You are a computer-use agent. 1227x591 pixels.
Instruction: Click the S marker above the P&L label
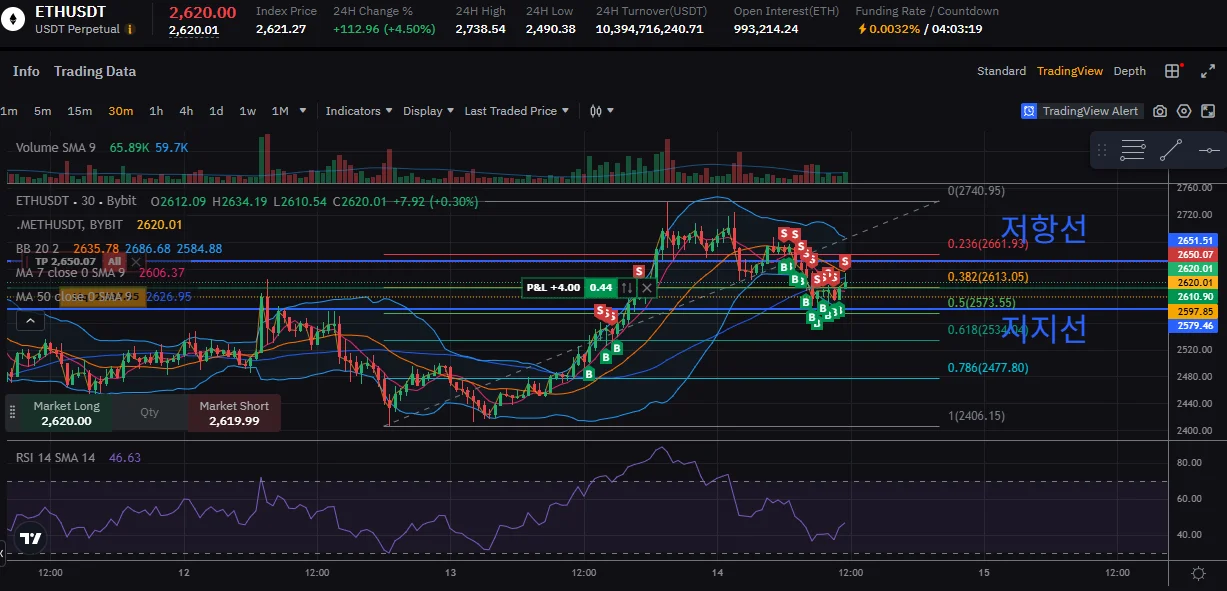tap(638, 271)
